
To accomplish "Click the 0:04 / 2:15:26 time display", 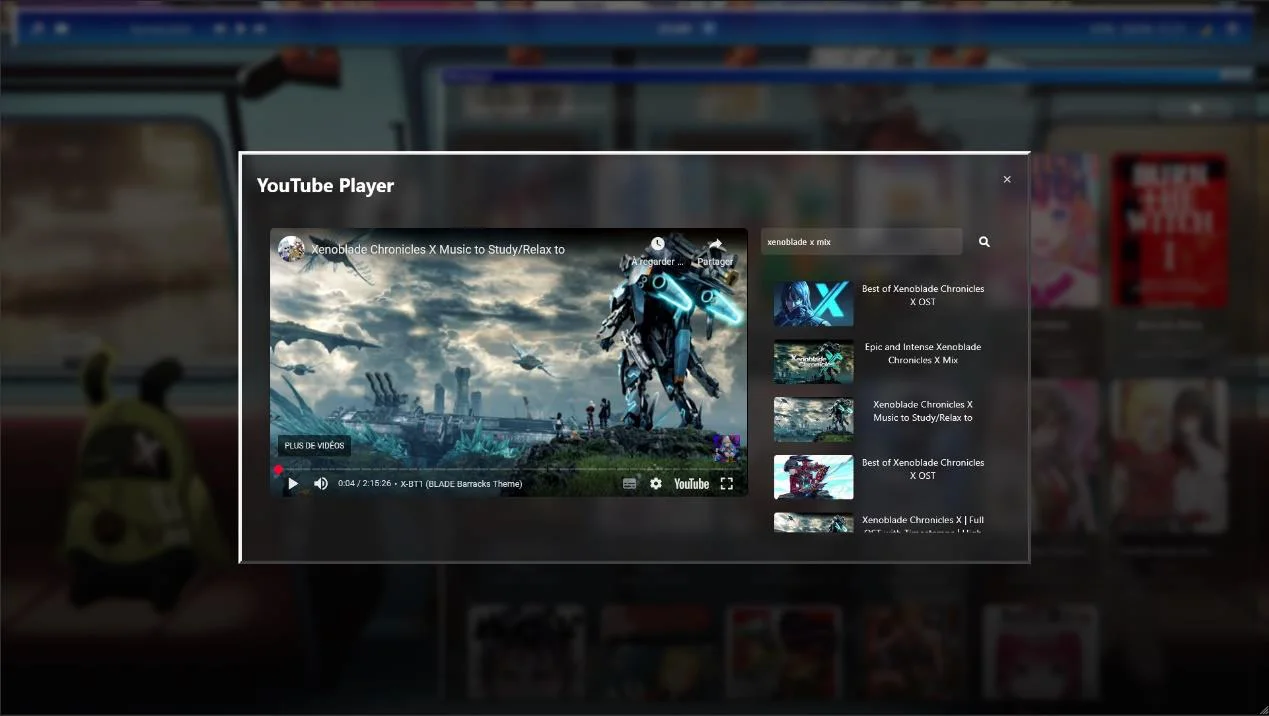I will (364, 484).
